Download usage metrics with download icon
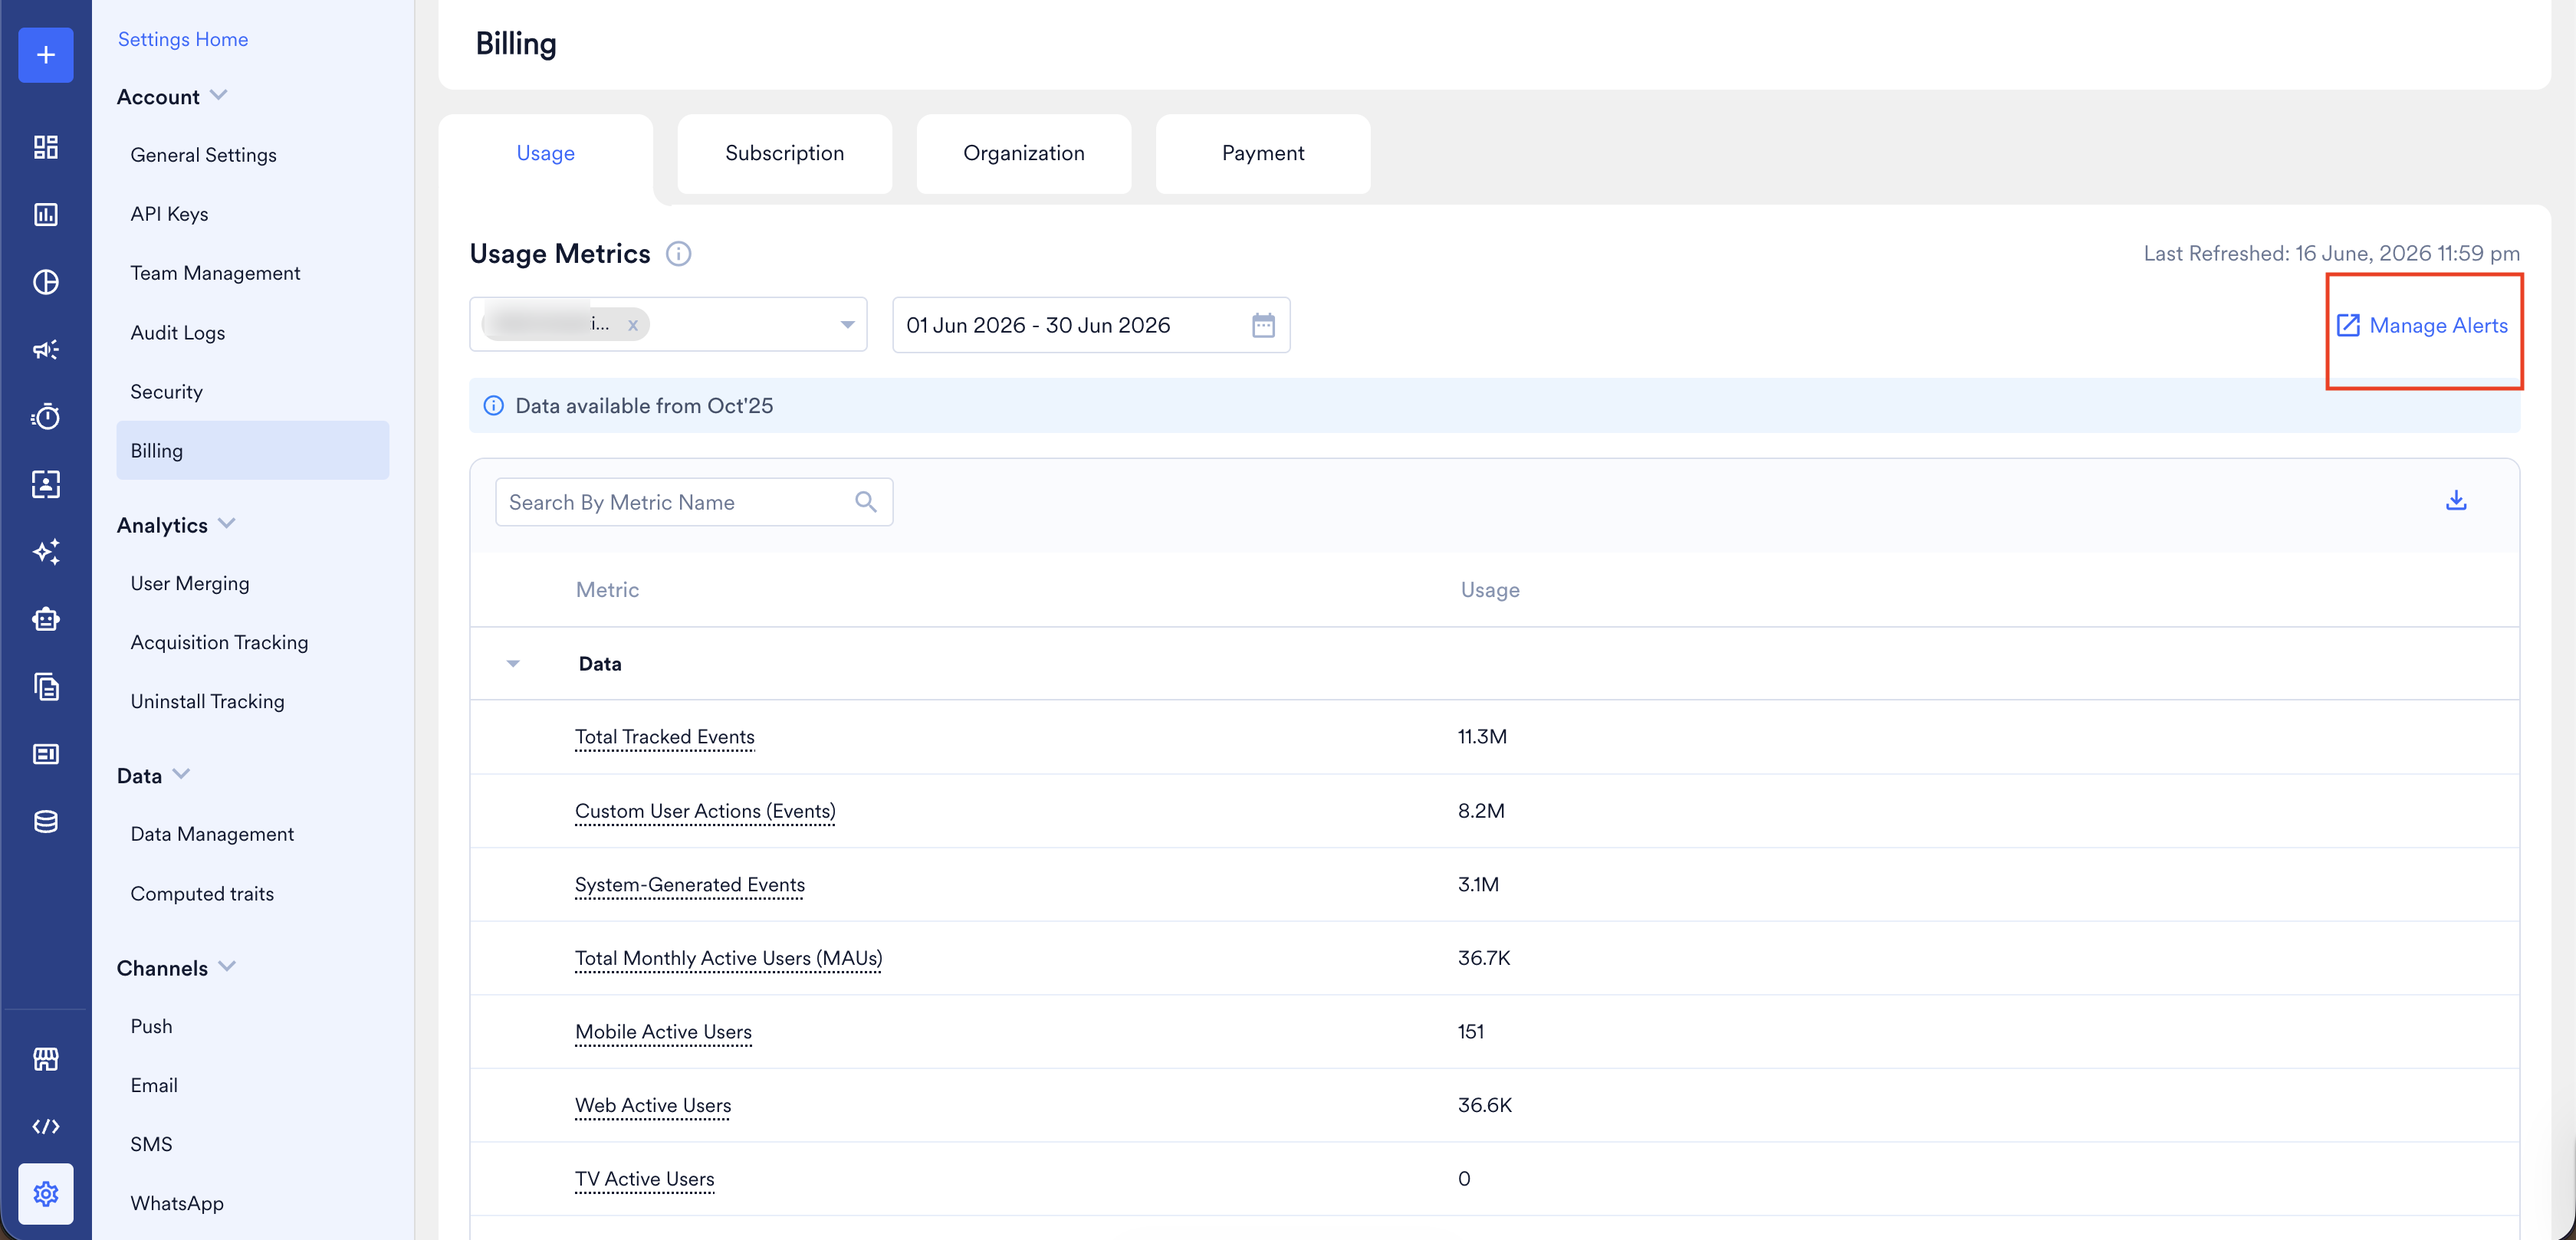This screenshot has height=1240, width=2576. point(2455,500)
